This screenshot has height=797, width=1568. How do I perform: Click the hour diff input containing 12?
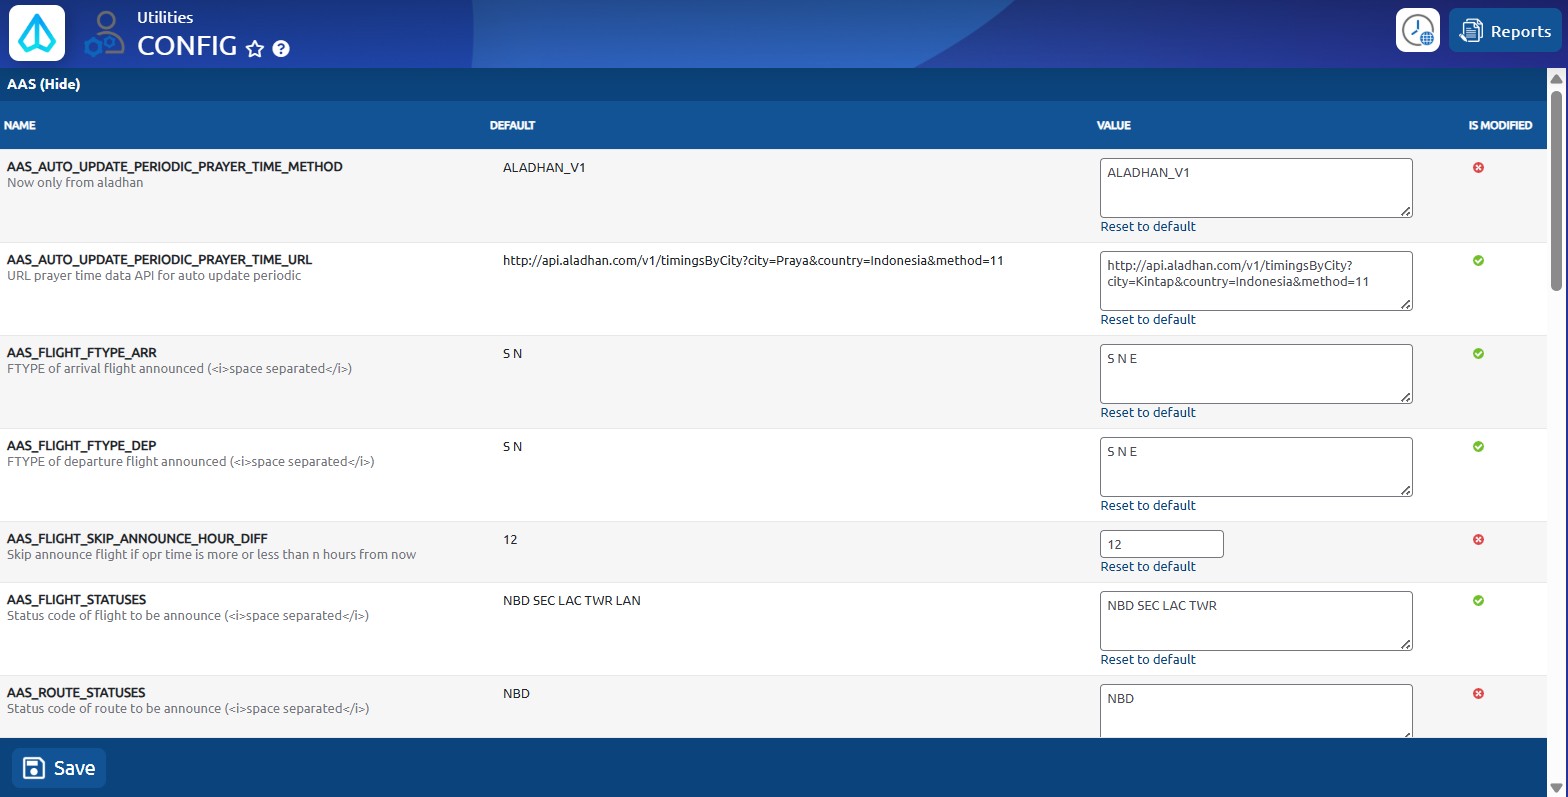[1161, 545]
